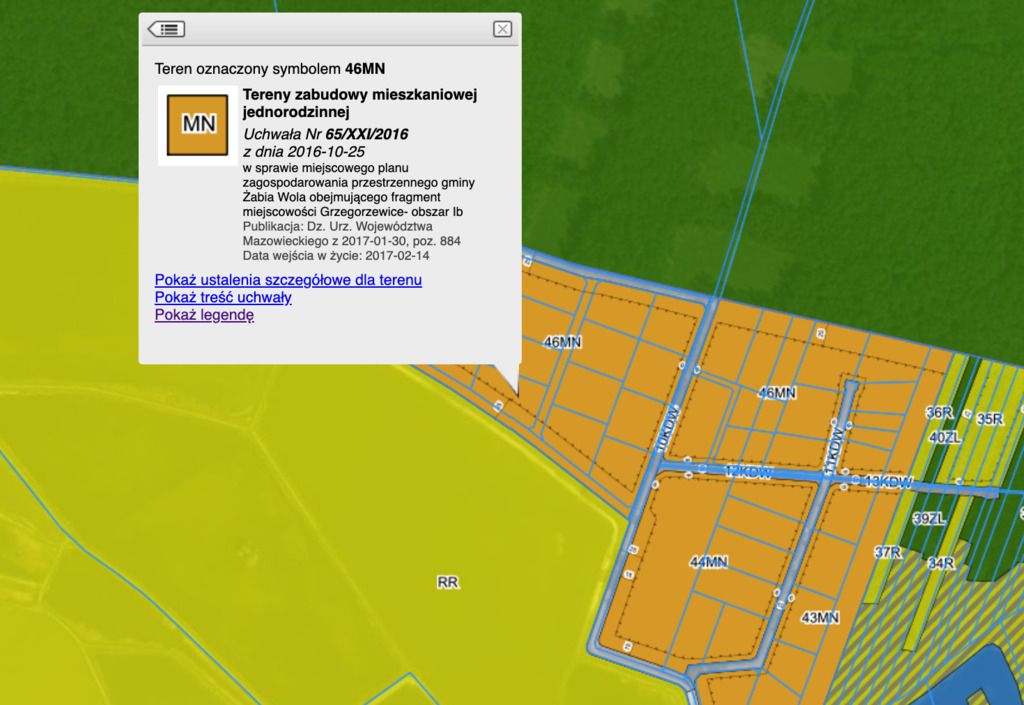
Task: Click the 46MN label between 10KDW and 11KDW
Action: pos(777,393)
